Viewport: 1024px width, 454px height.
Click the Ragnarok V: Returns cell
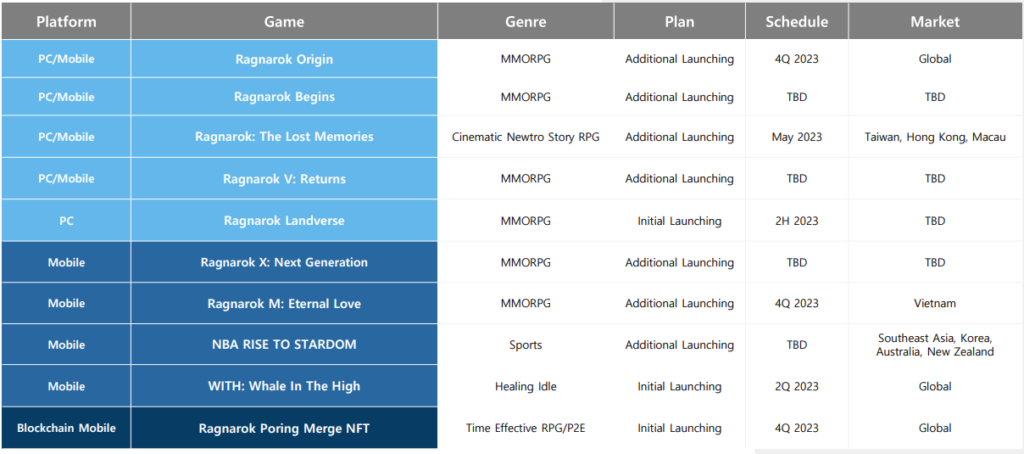click(284, 179)
